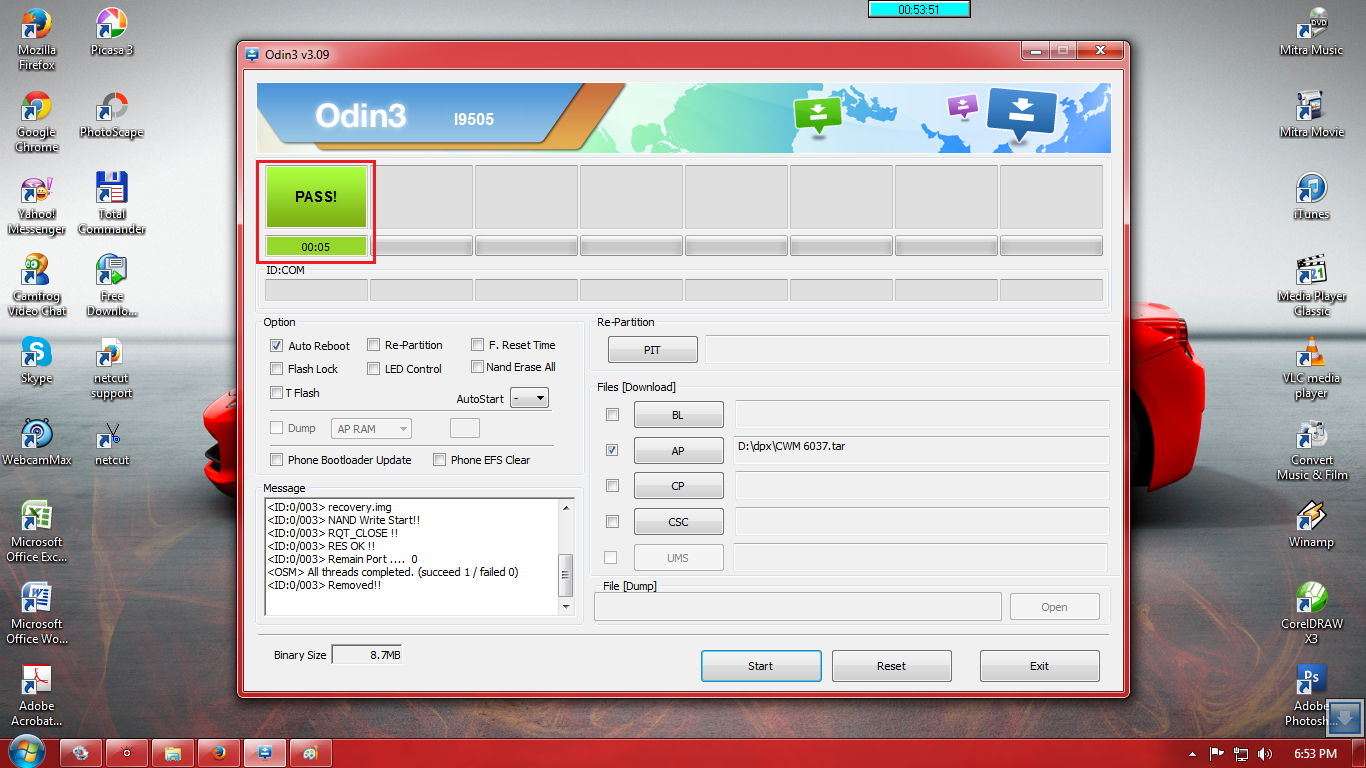The width and height of the screenshot is (1366, 768).
Task: Tick the Nand Erase All checkbox
Action: point(478,366)
